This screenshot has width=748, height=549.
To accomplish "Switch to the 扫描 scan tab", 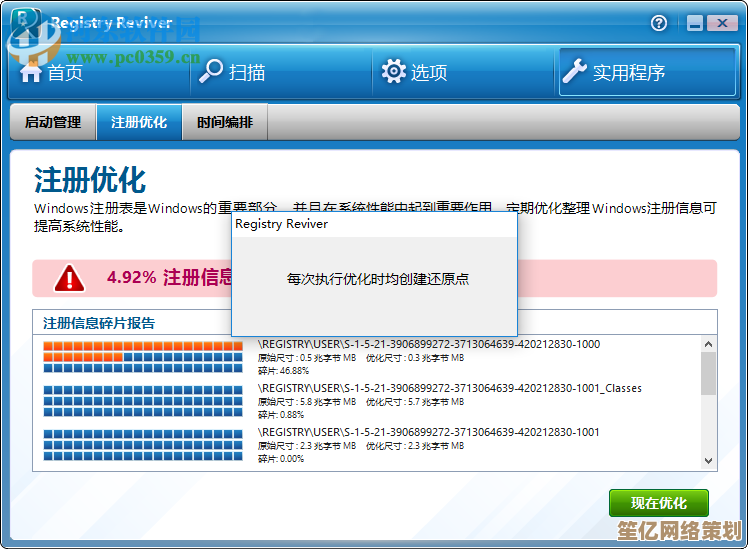I will click(x=281, y=72).
